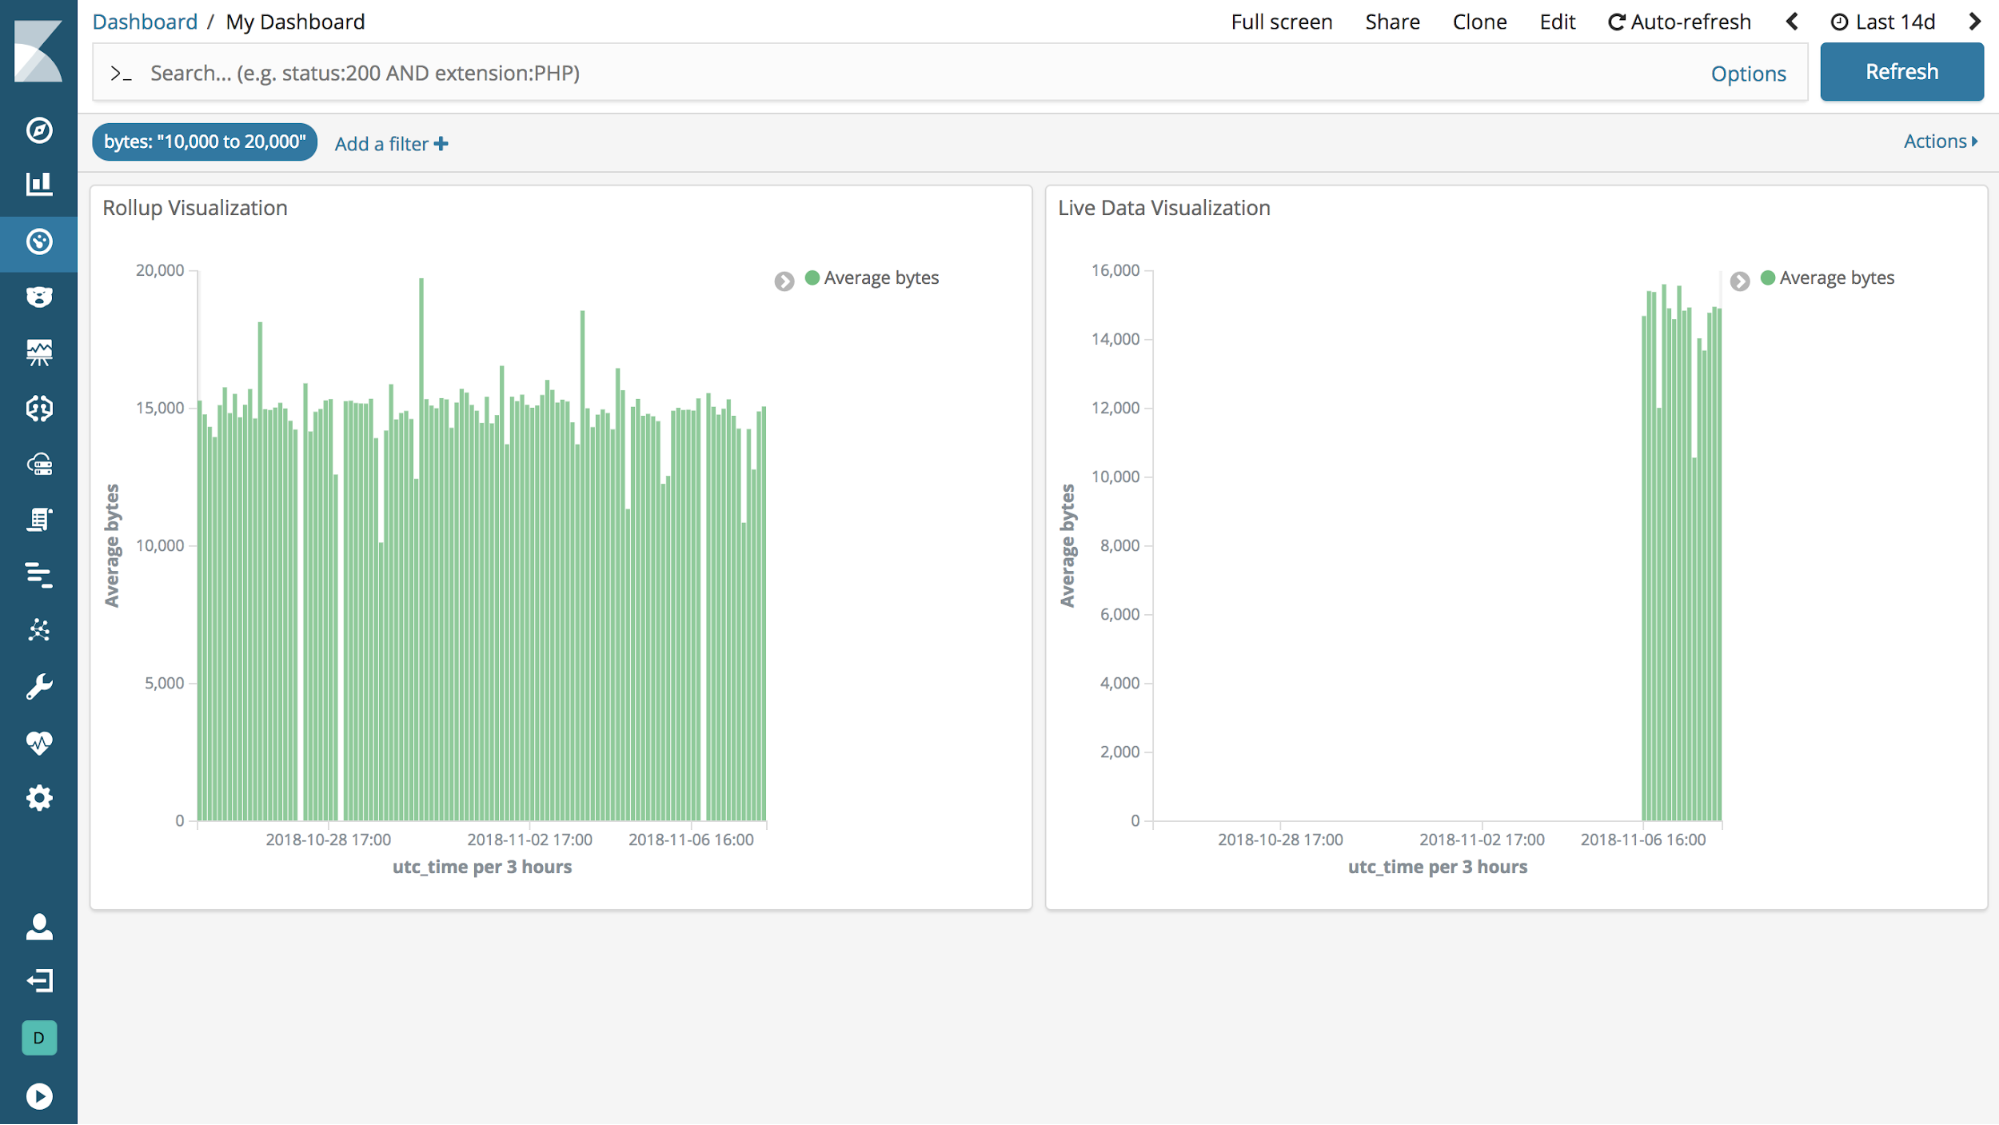Image resolution: width=1999 pixels, height=1125 pixels.
Task: Open the Last 14d time picker
Action: [1884, 21]
